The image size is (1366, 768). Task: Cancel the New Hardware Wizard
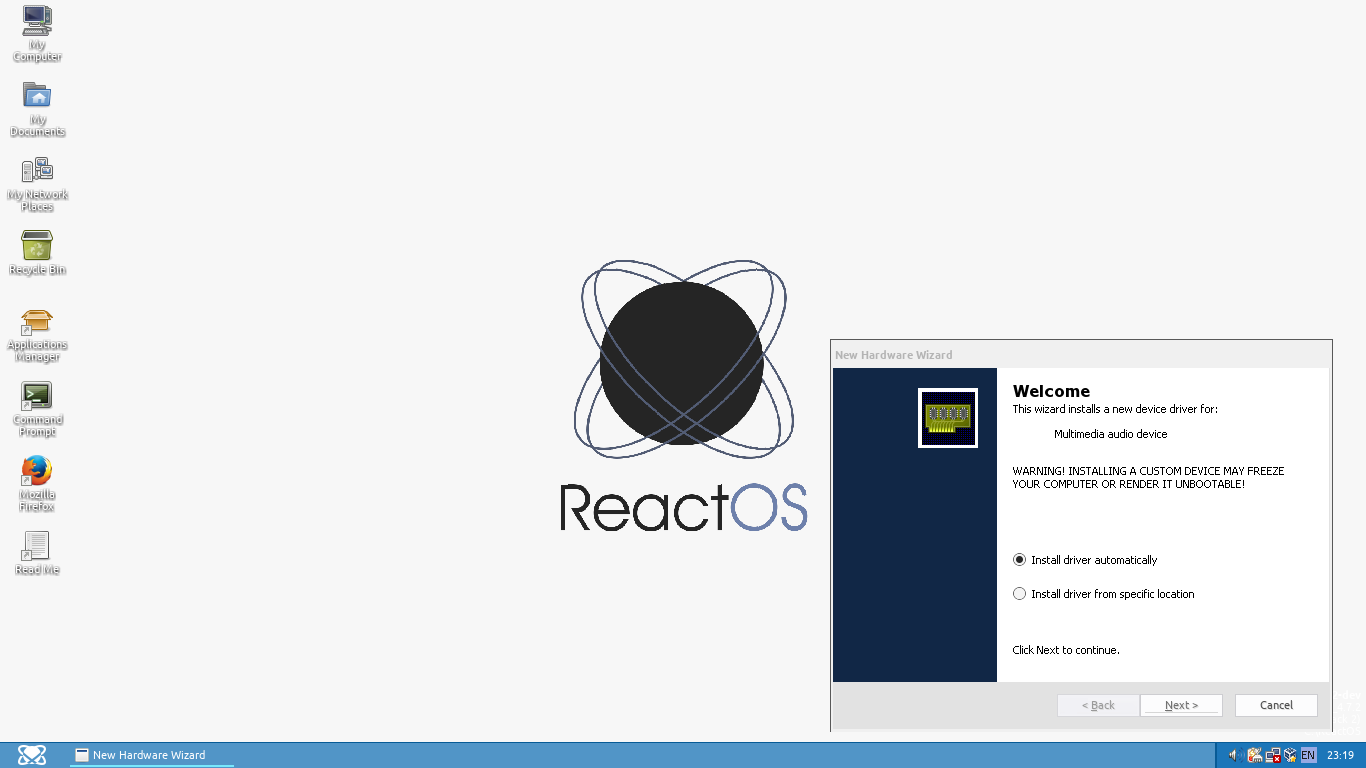coord(1276,705)
